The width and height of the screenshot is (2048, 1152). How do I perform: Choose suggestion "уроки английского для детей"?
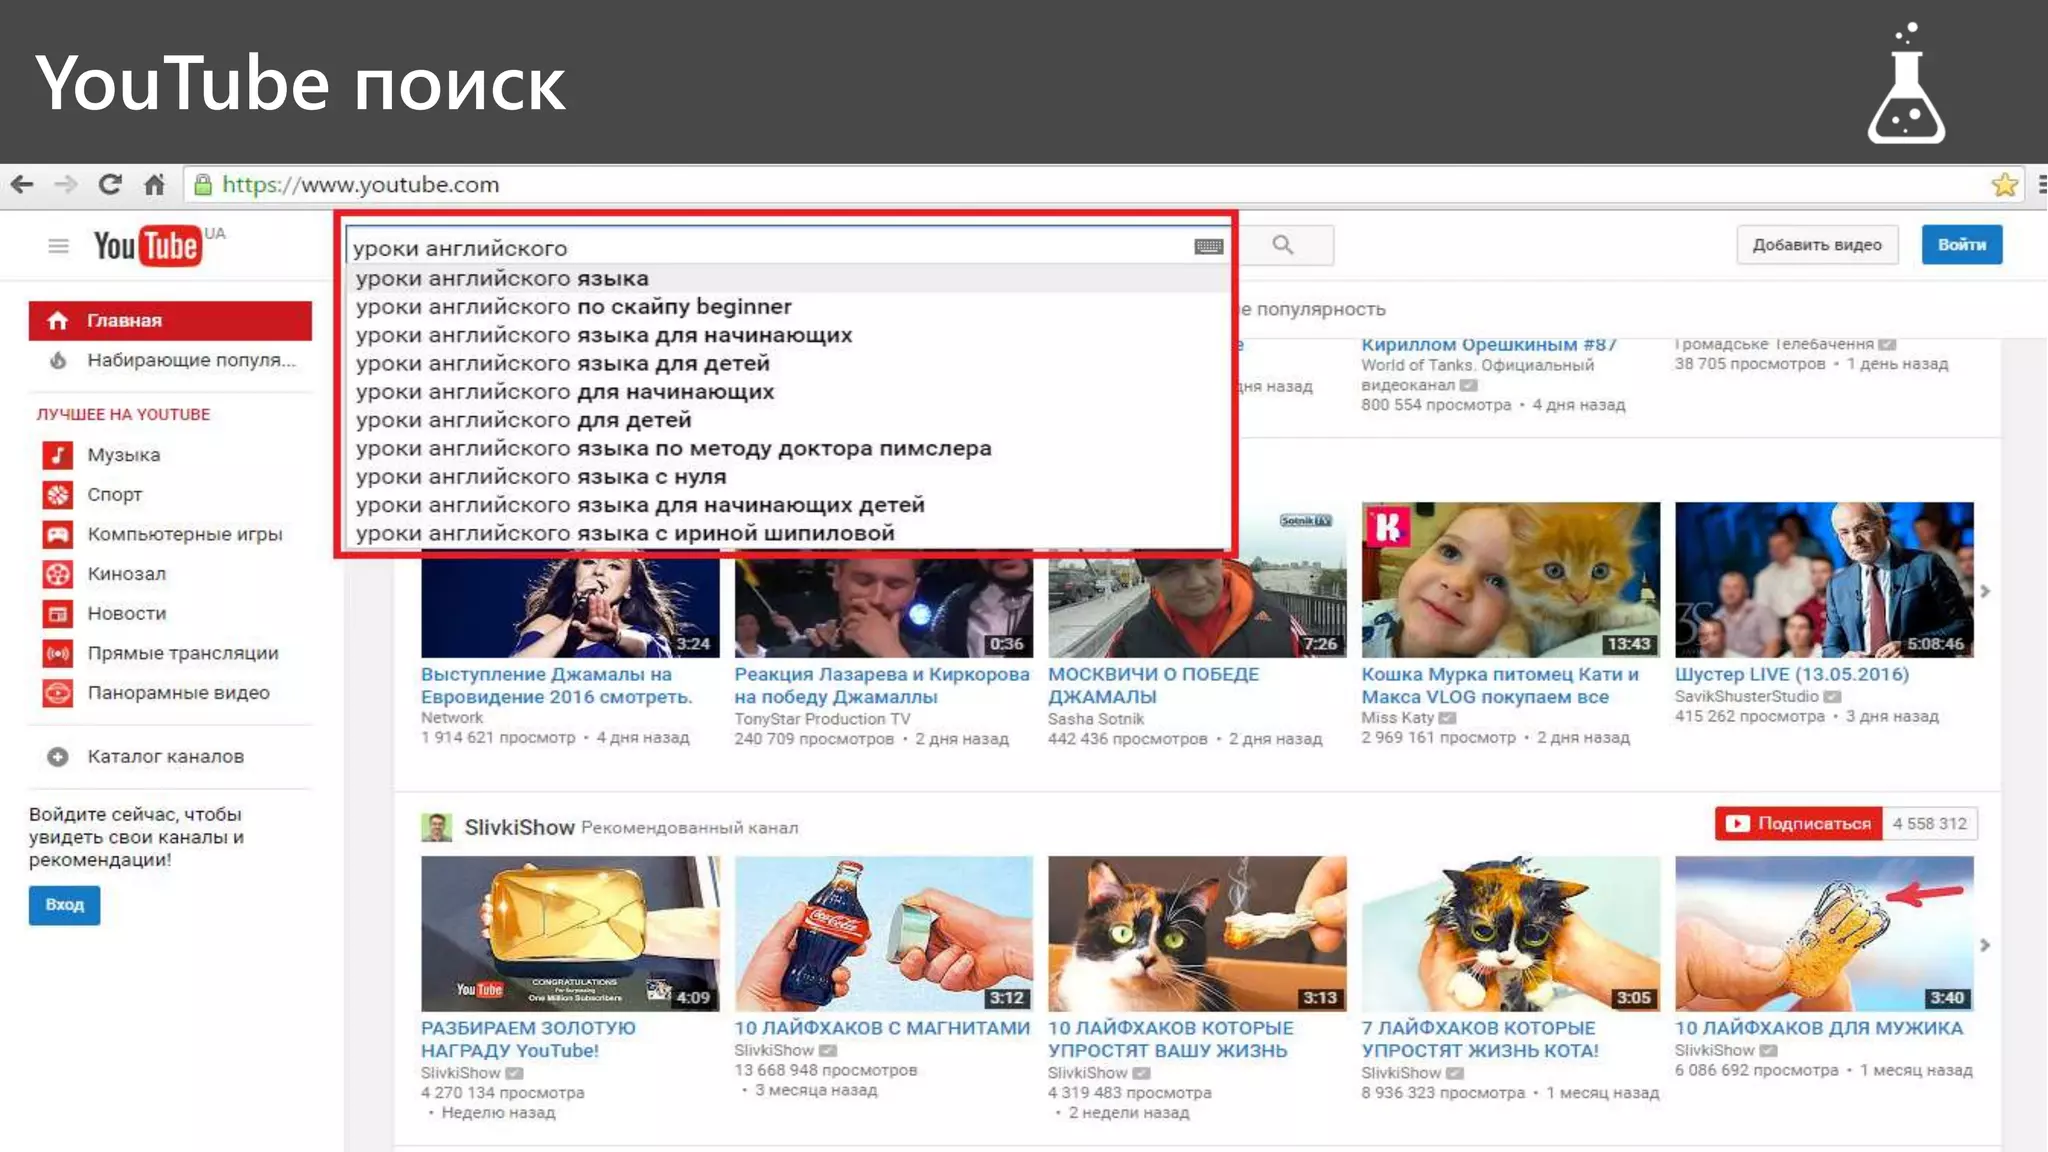[x=789, y=420]
